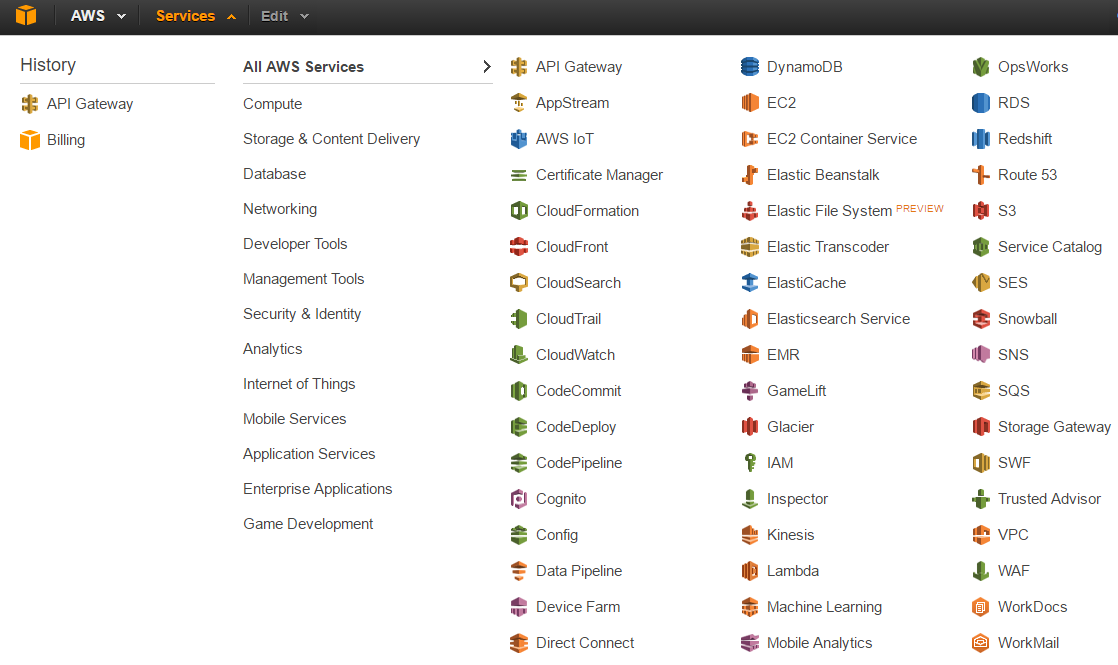The image size is (1118, 665).
Task: Open Billing from History list
Action: [66, 140]
